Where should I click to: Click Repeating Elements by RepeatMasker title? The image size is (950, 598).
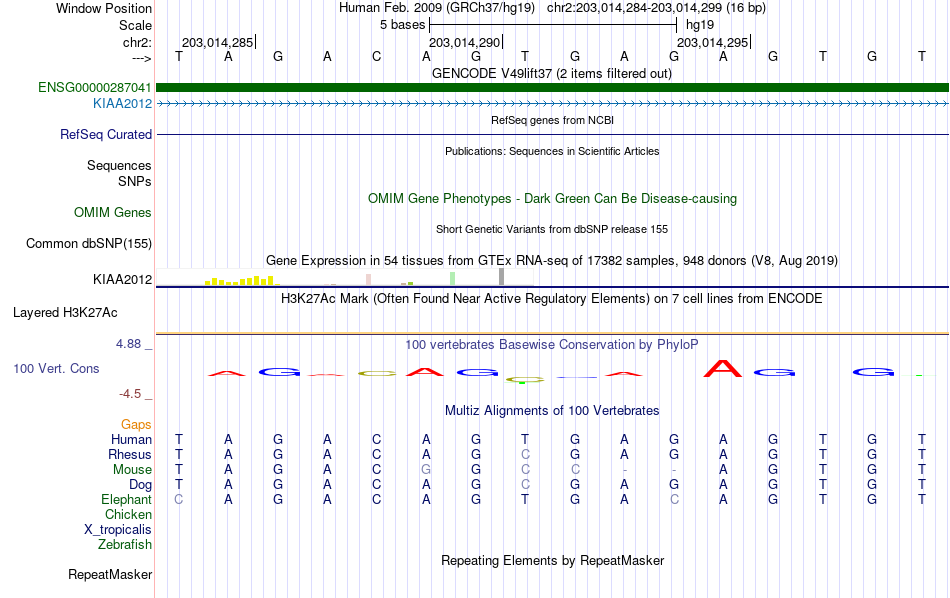(x=553, y=560)
